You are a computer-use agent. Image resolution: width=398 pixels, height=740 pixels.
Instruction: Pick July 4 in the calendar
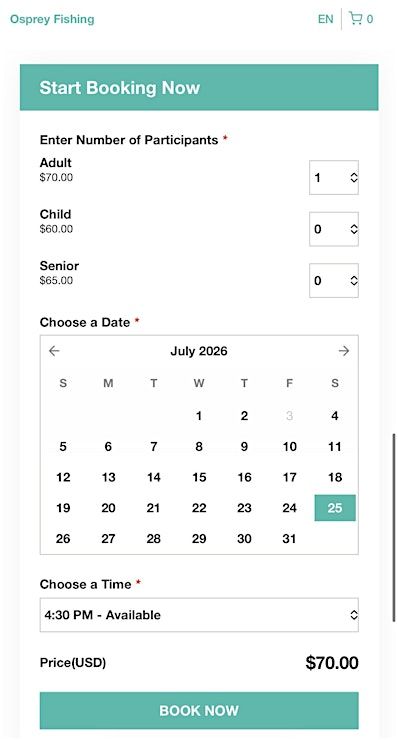[335, 416]
